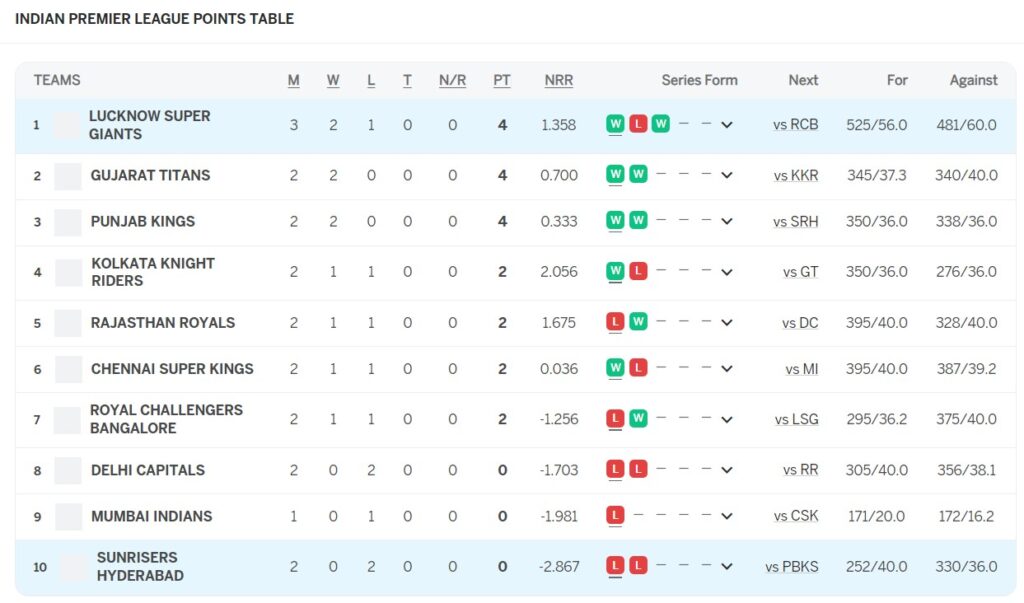Click Mumbai Indians team logo
This screenshot has height=603, width=1024.
(68, 517)
